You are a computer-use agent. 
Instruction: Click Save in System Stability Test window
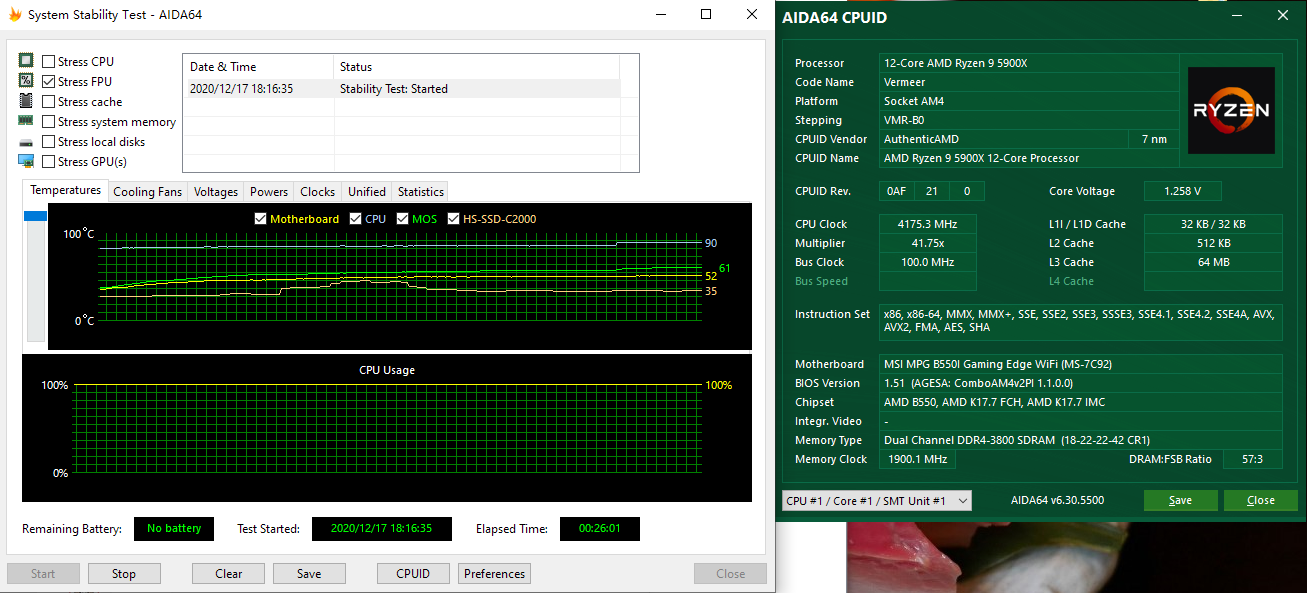click(309, 574)
